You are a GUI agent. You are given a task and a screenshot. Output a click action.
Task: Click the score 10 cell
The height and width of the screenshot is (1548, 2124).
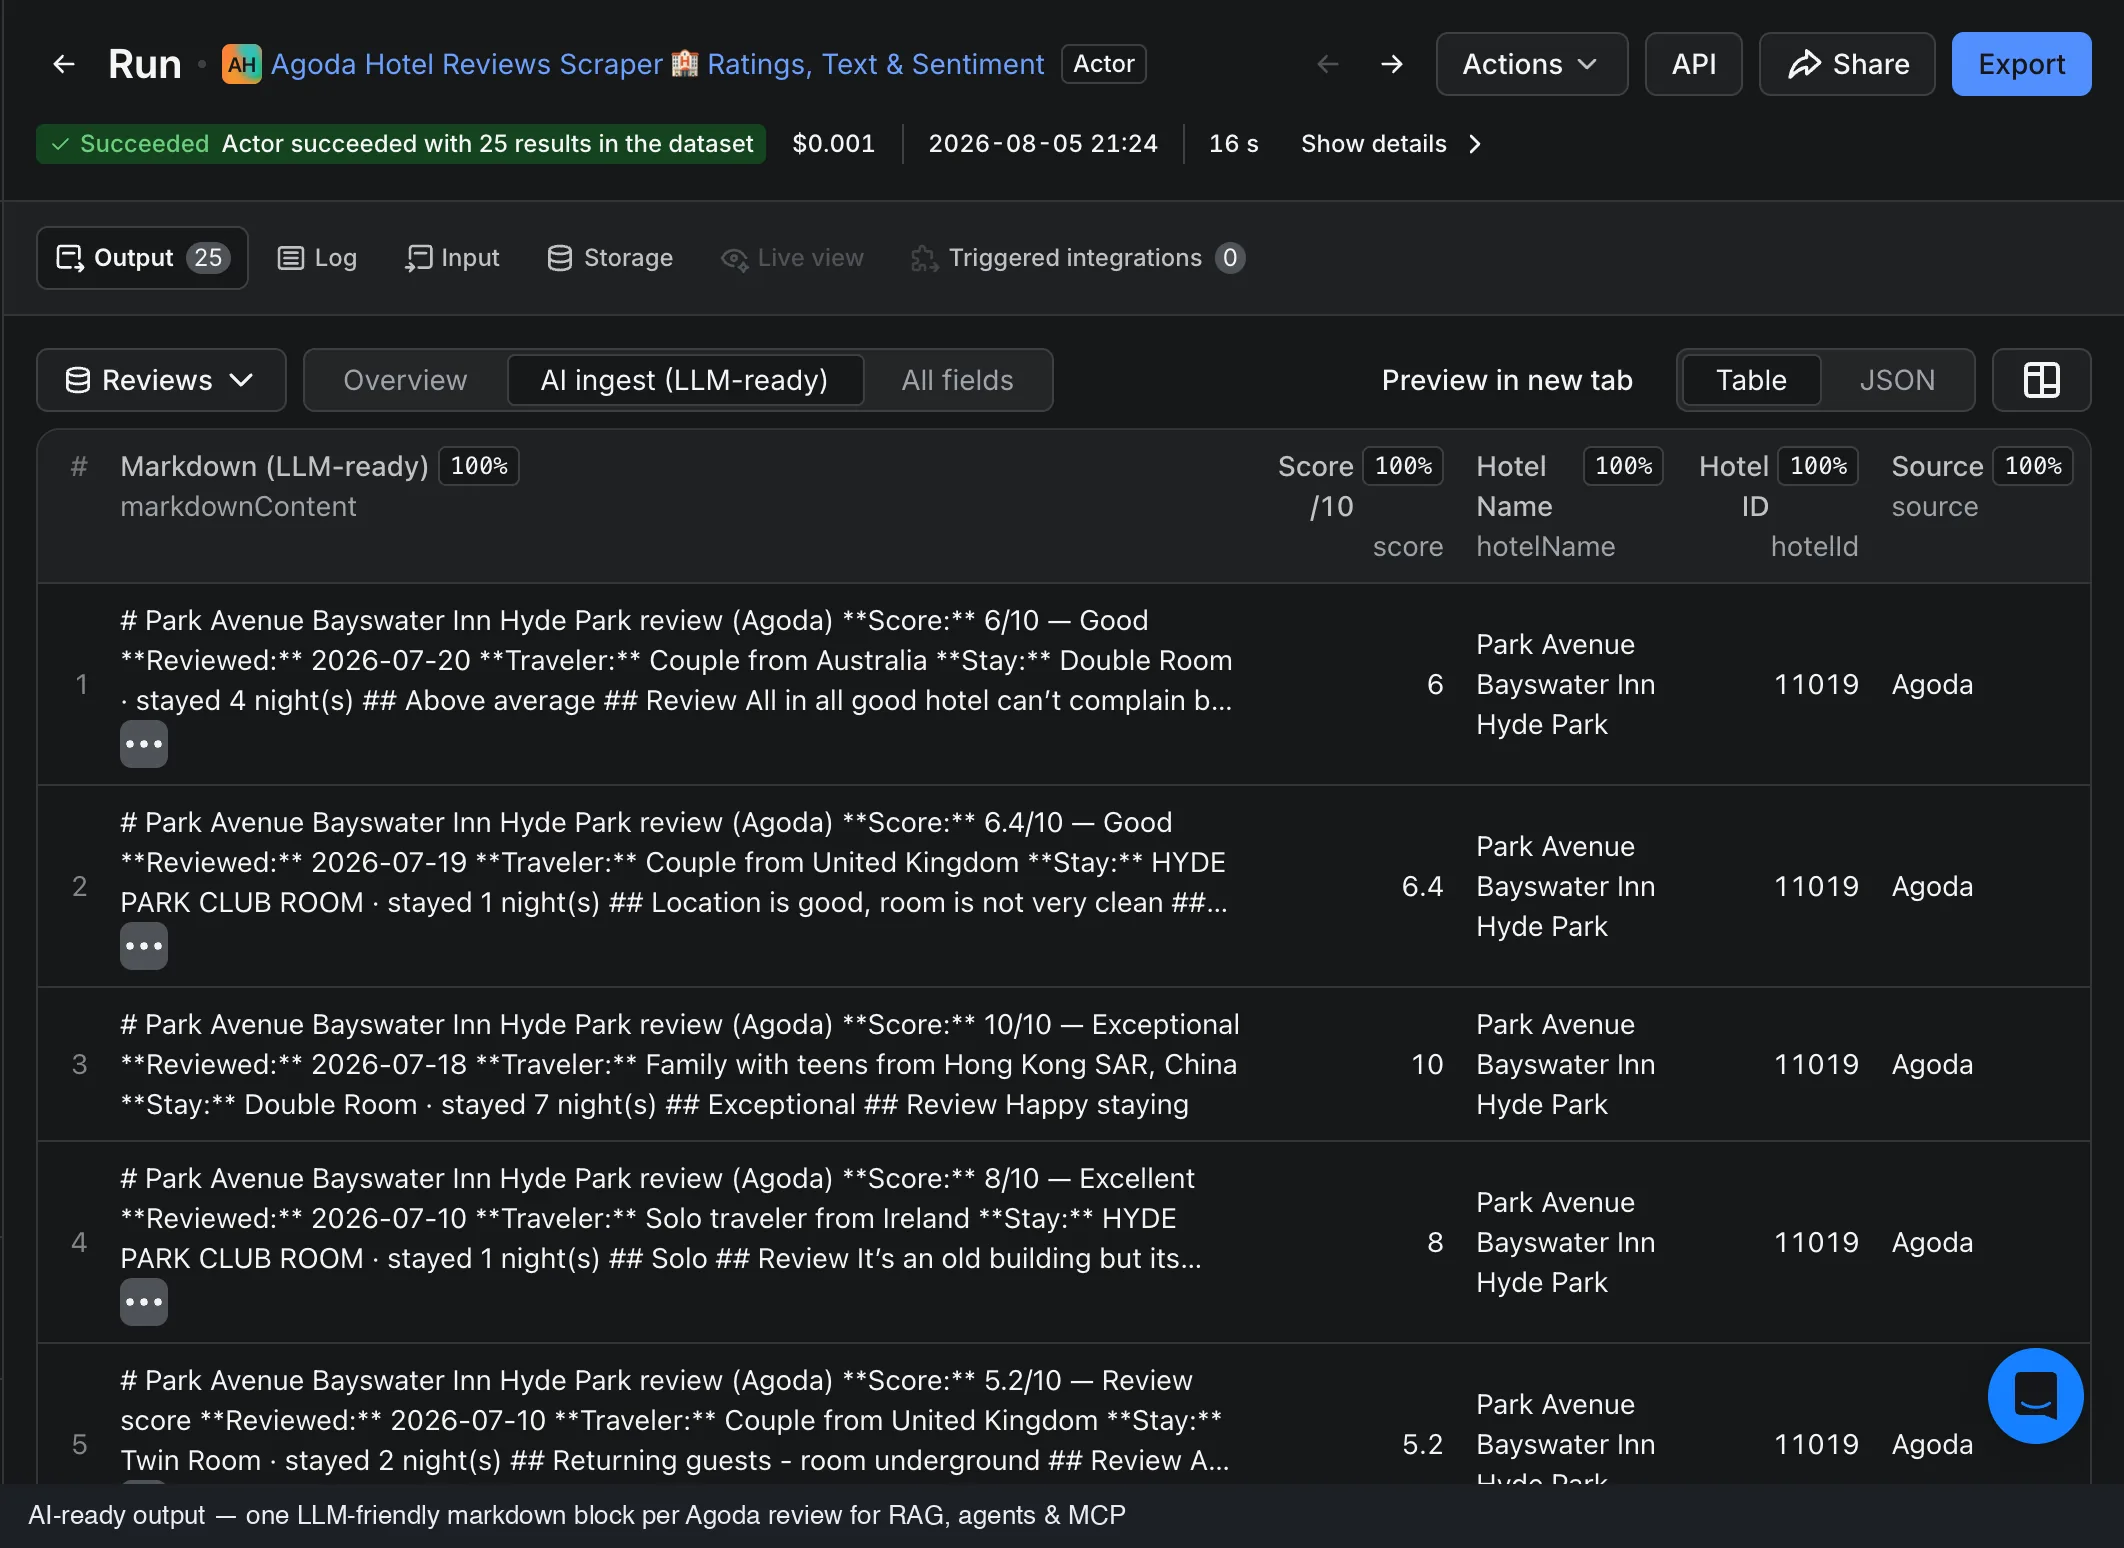1427,1064
